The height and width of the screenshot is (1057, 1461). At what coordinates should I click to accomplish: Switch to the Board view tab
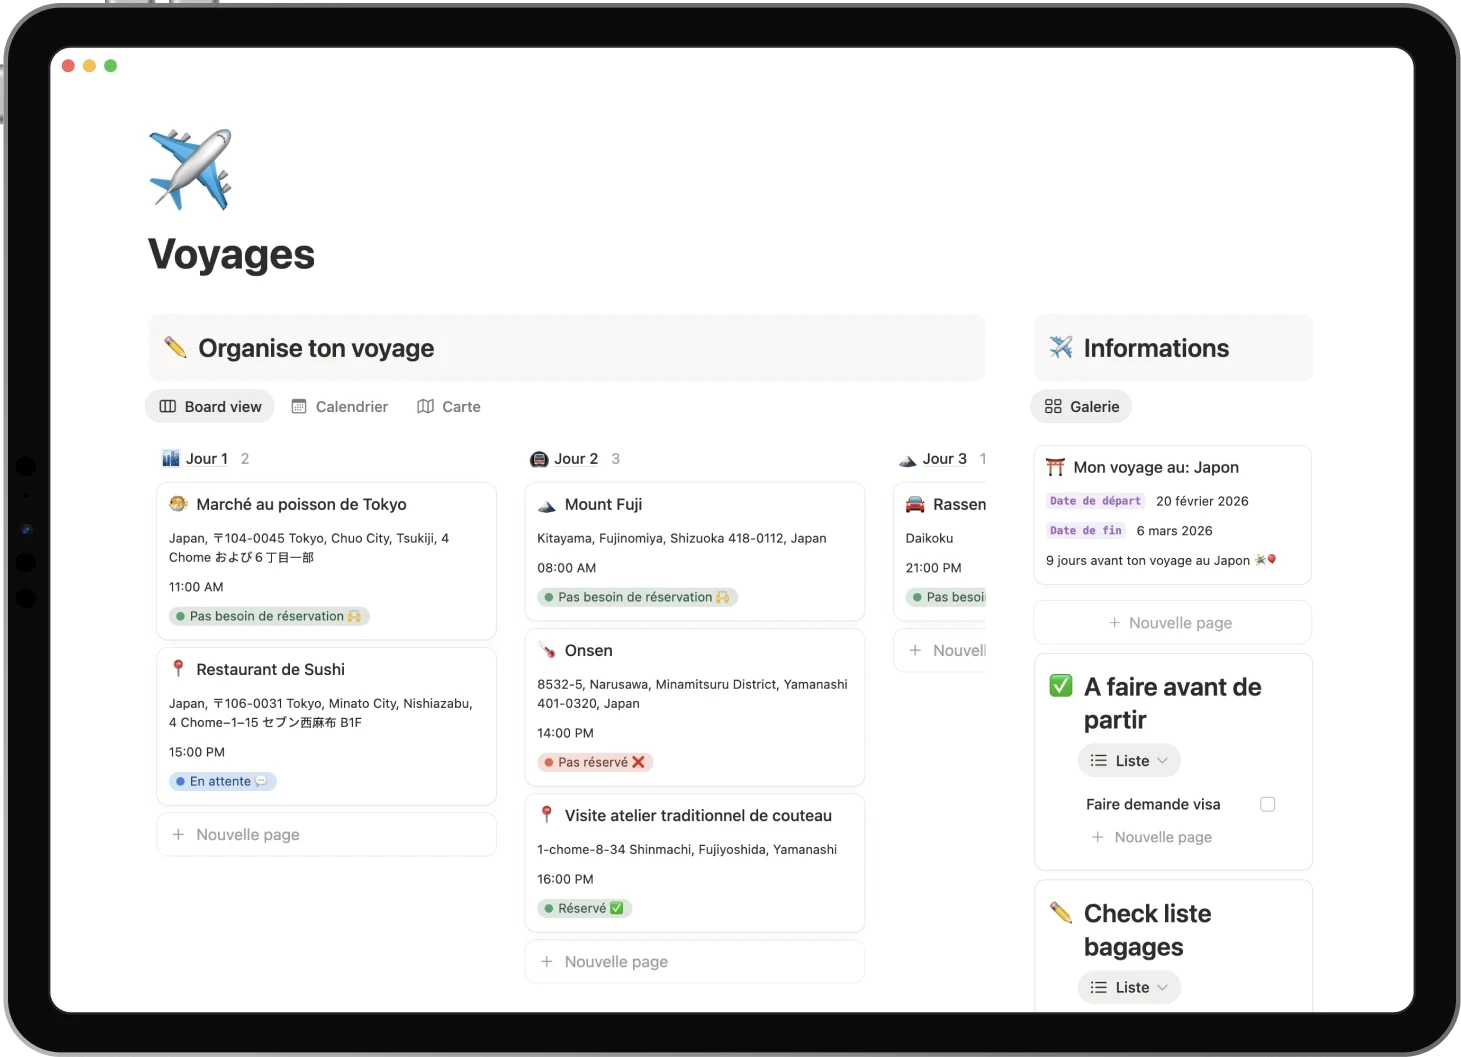210,406
